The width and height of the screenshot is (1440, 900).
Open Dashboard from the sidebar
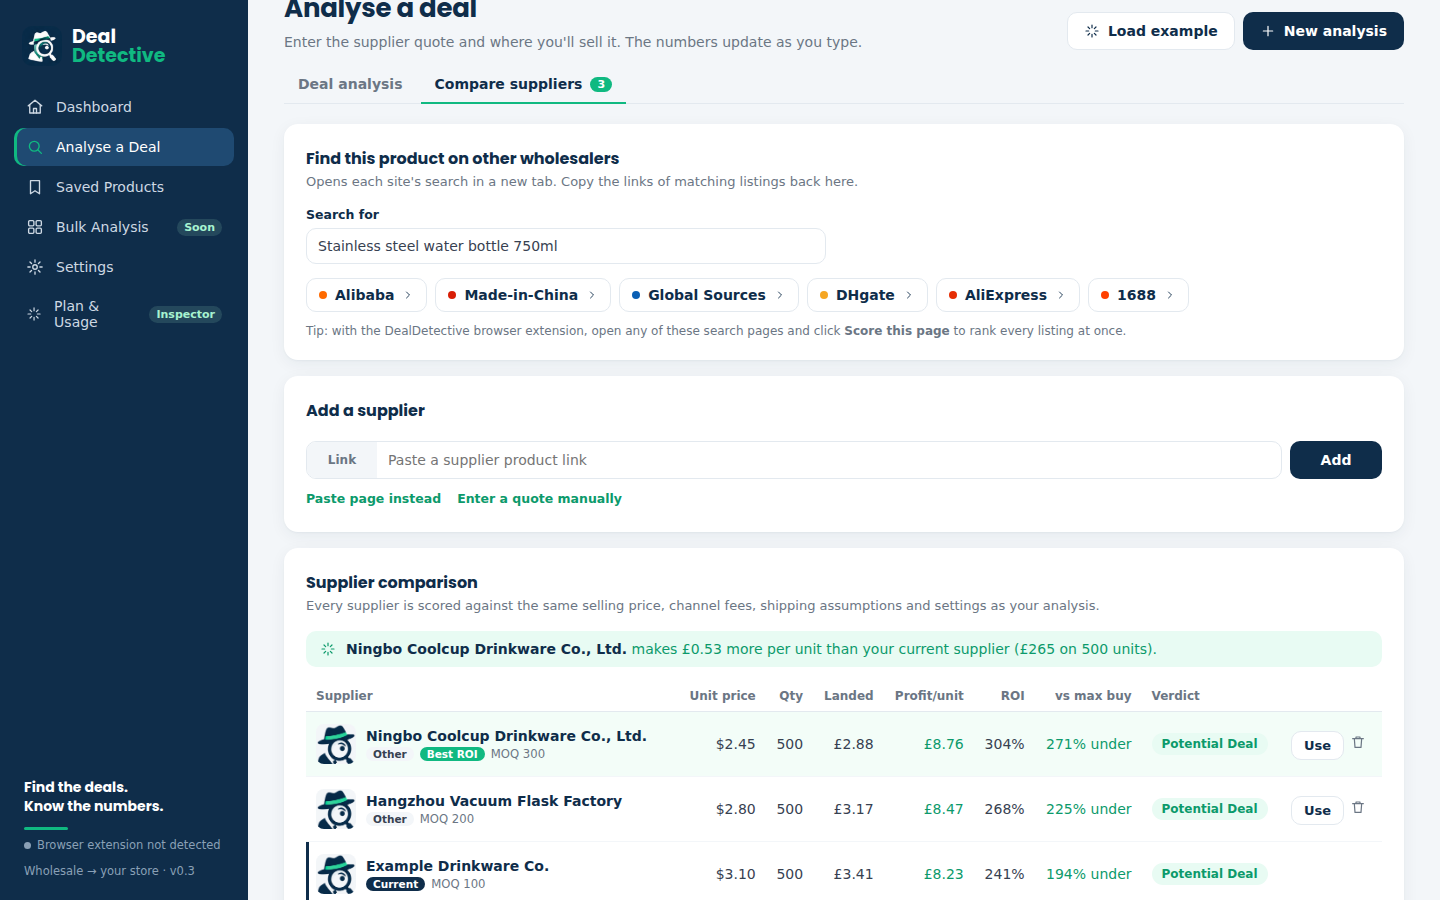[x=124, y=107]
